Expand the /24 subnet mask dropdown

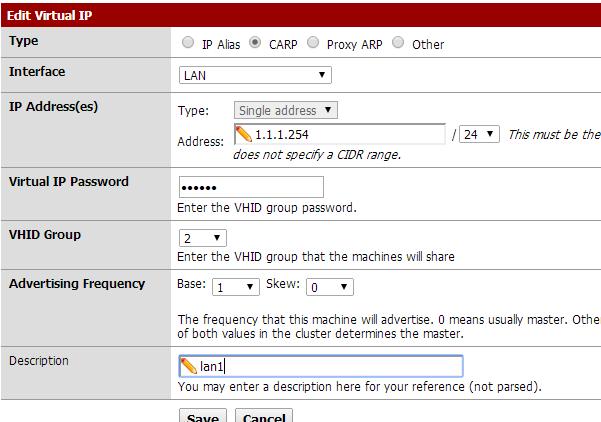[x=479, y=134]
